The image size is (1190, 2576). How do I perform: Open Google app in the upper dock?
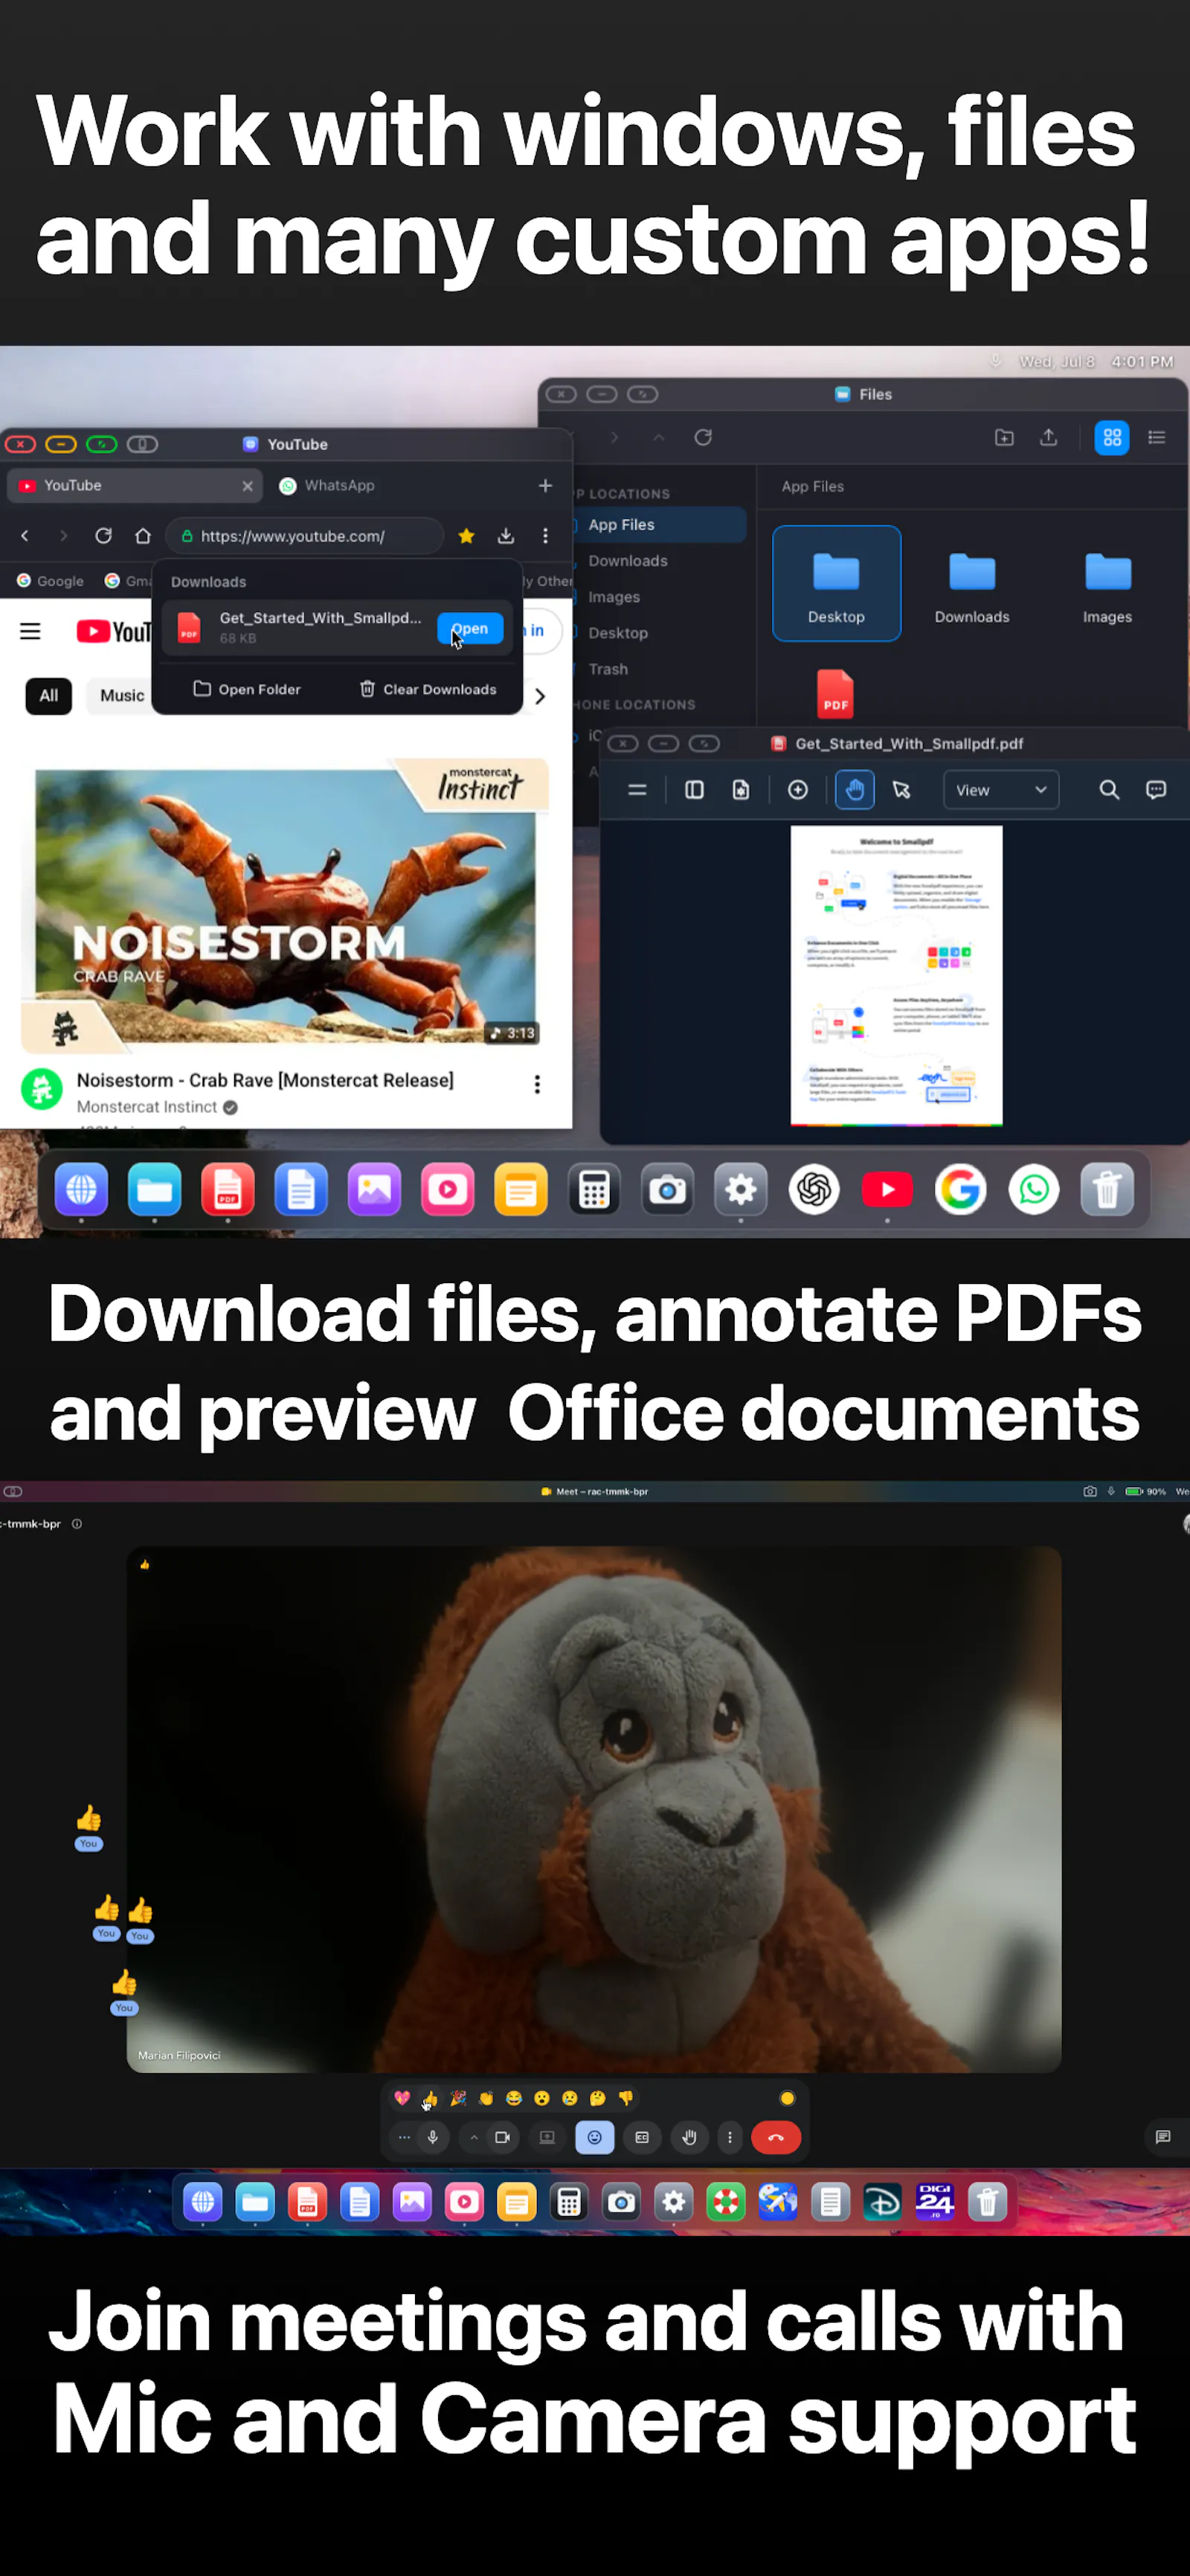point(961,1190)
